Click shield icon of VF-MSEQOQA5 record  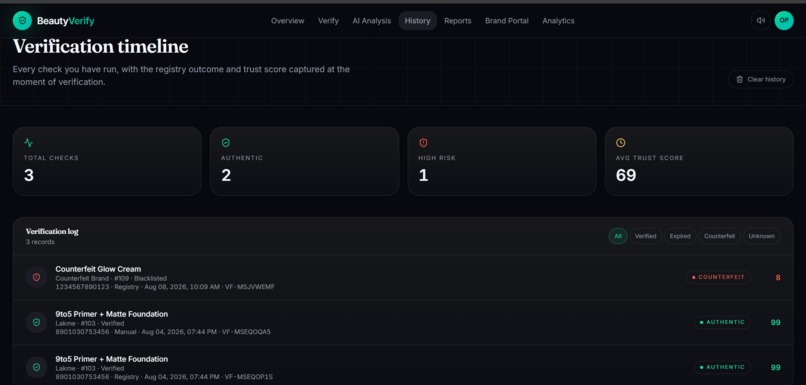[36, 322]
